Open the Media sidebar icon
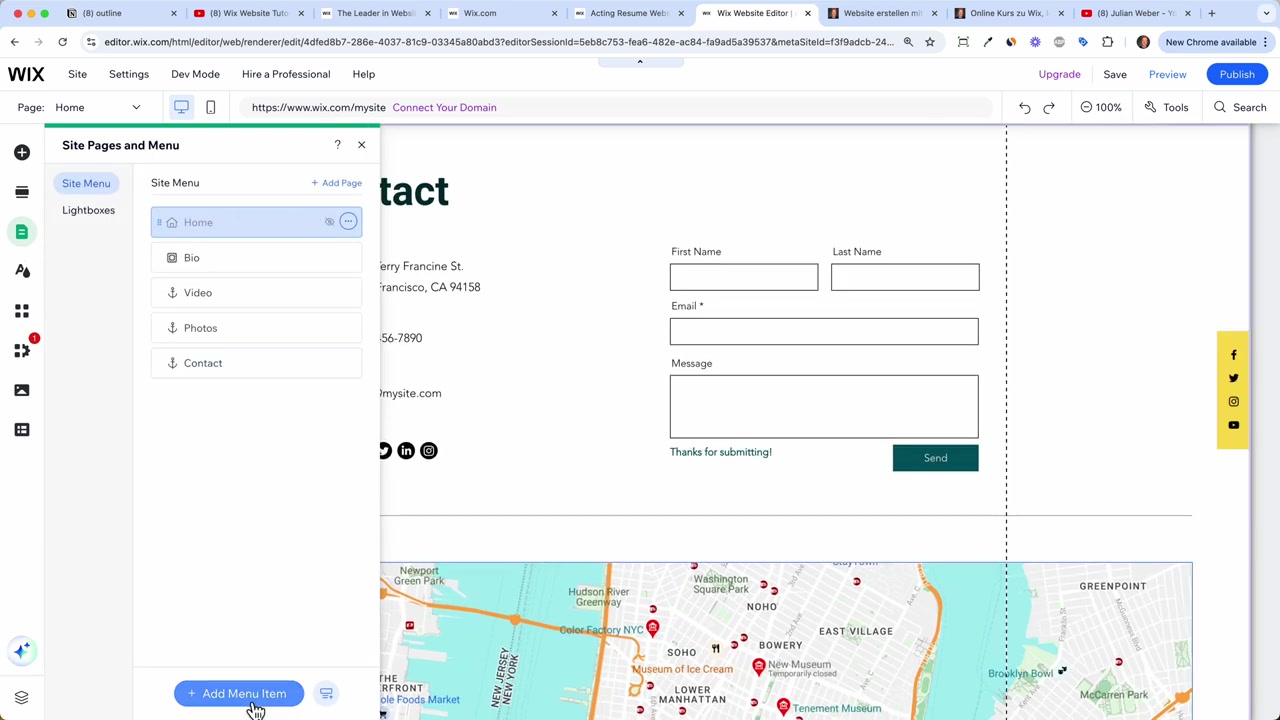The image size is (1280, 720). (22, 390)
